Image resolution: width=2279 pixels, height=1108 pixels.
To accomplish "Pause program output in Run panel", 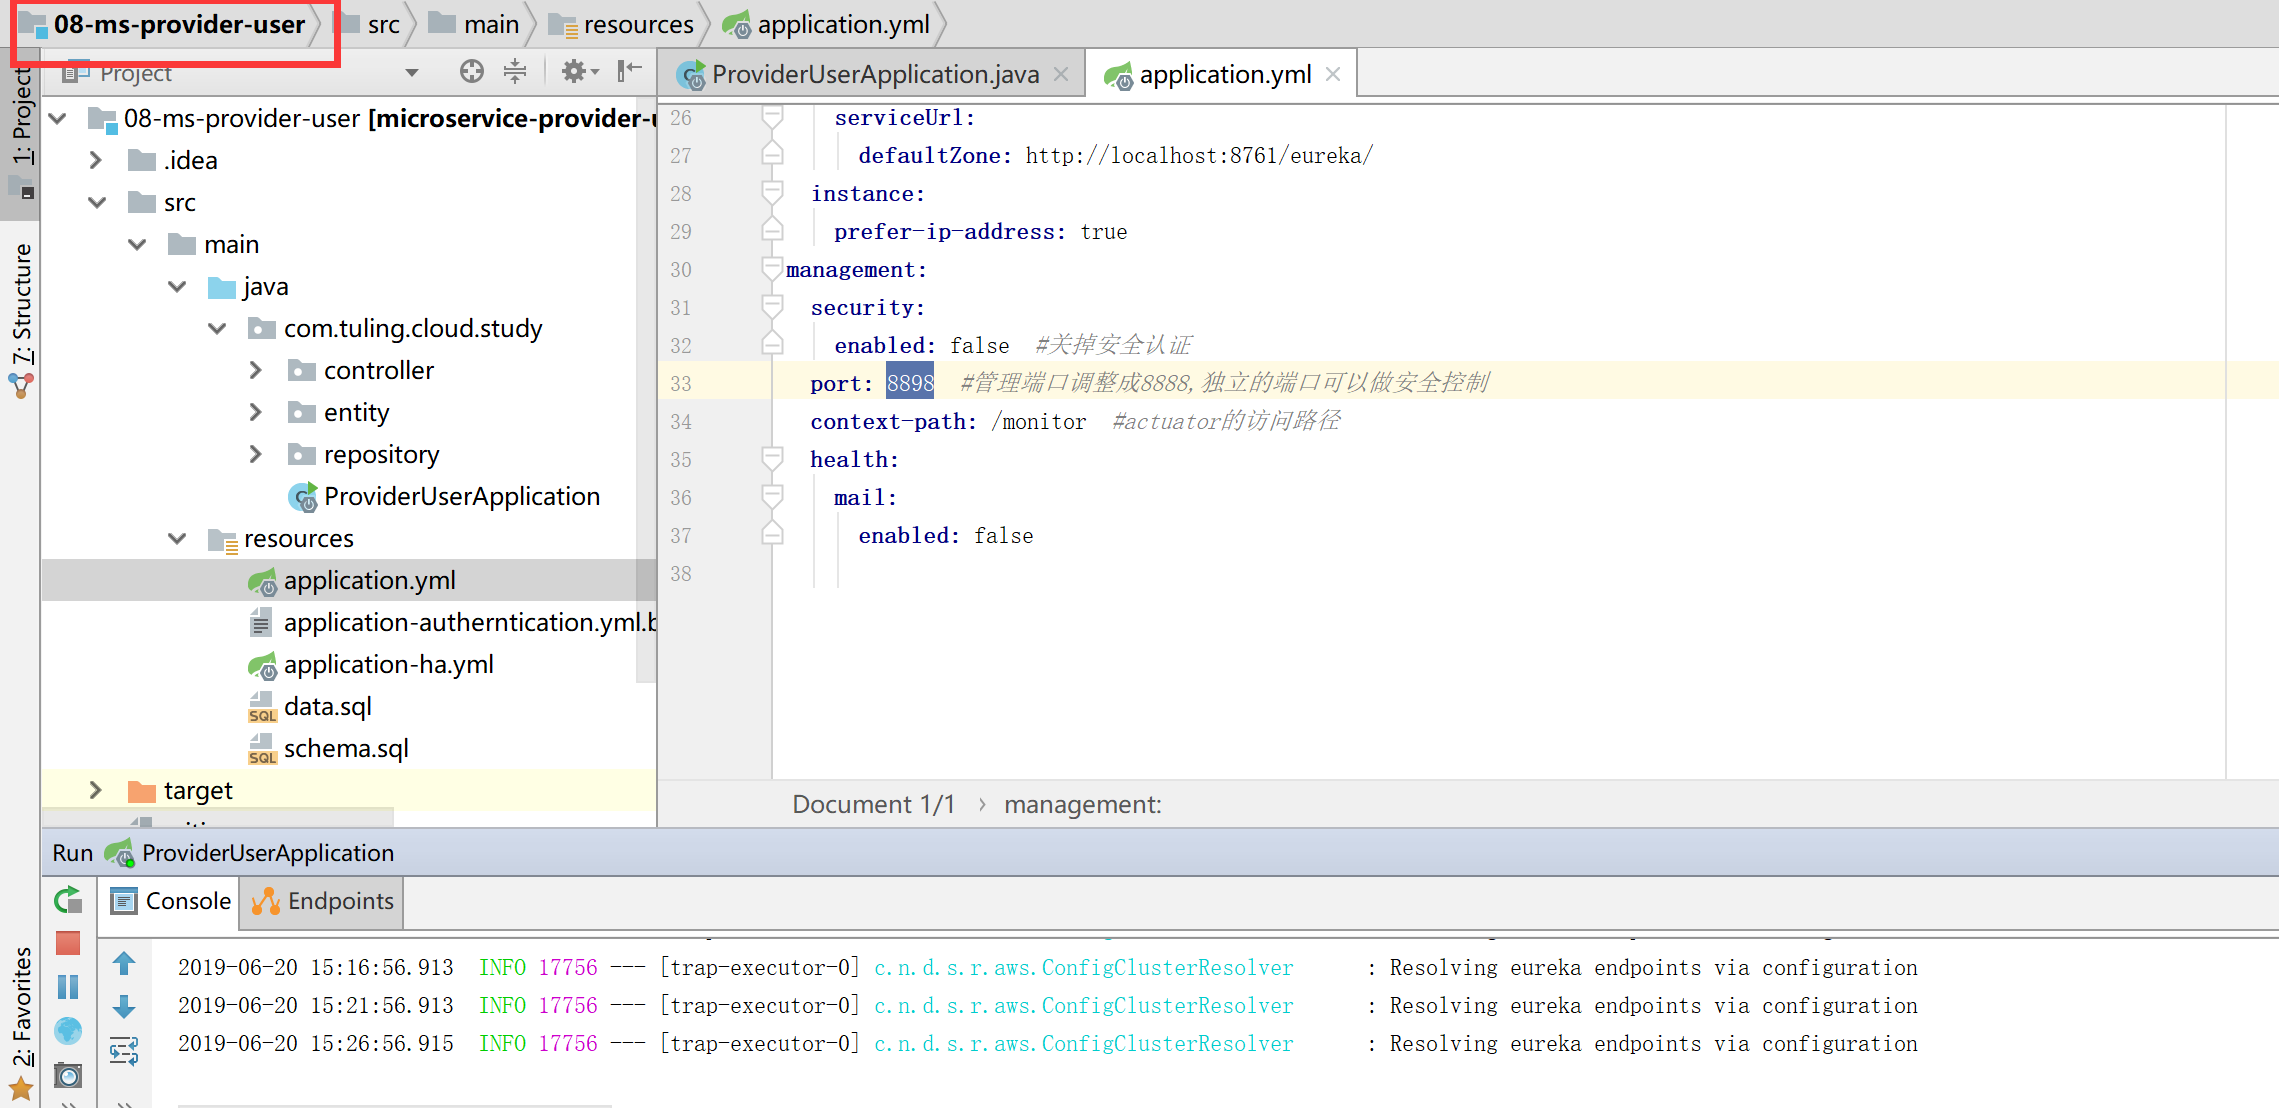I will click(x=68, y=987).
